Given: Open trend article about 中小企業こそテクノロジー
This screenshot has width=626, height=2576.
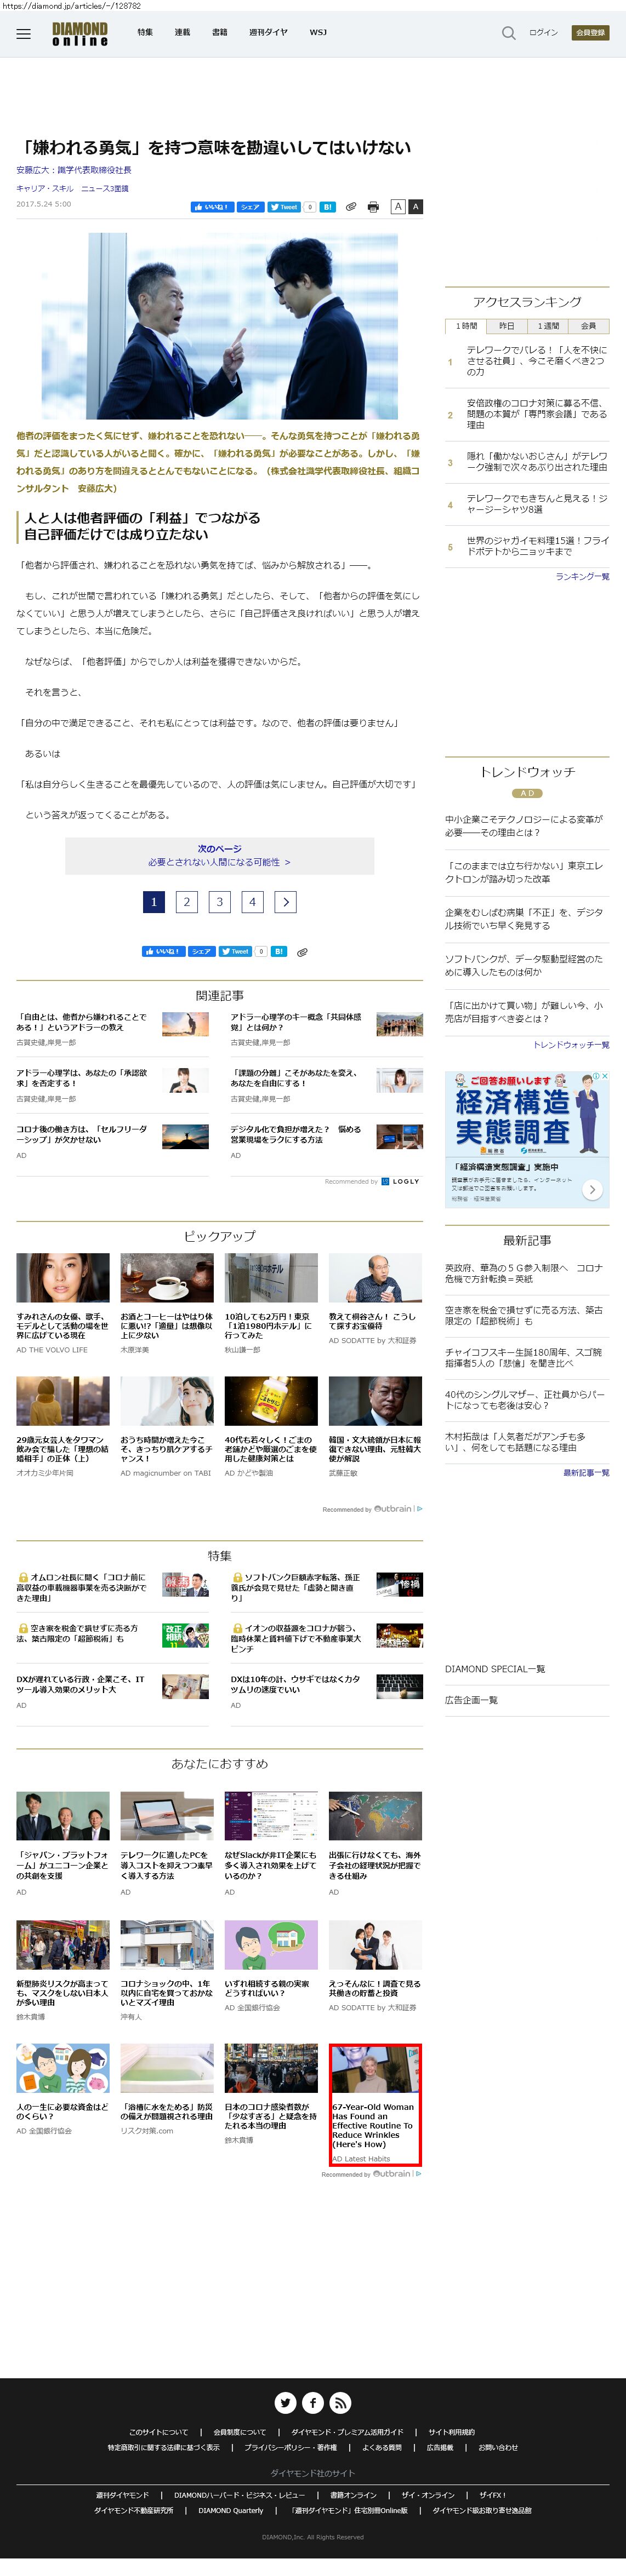Looking at the screenshot, I should 525,826.
